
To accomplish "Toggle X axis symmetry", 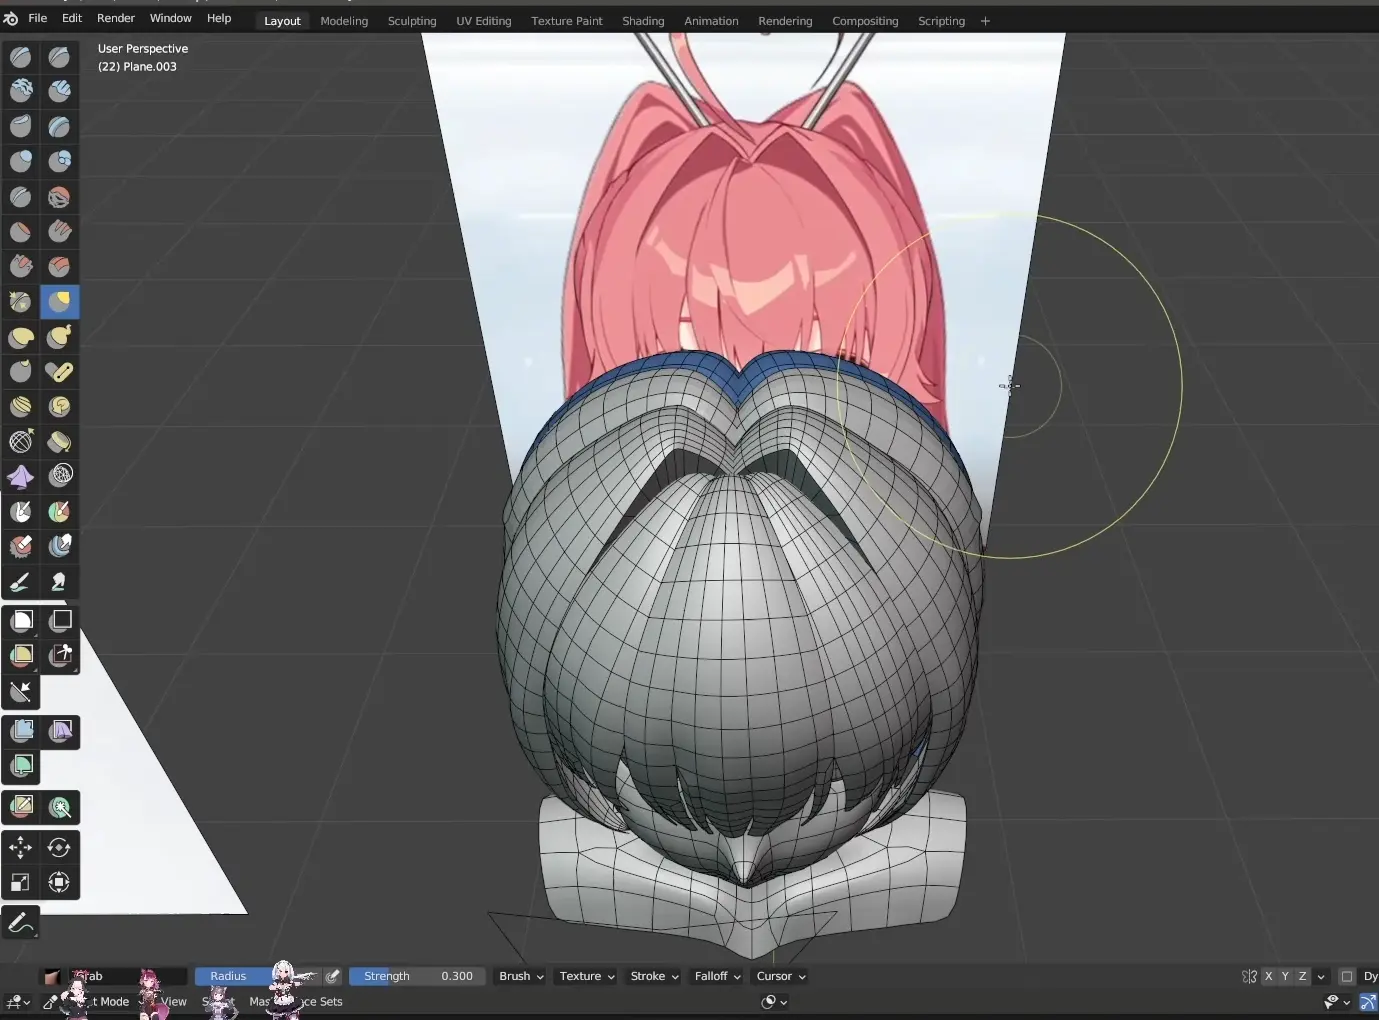I will 1268,976.
